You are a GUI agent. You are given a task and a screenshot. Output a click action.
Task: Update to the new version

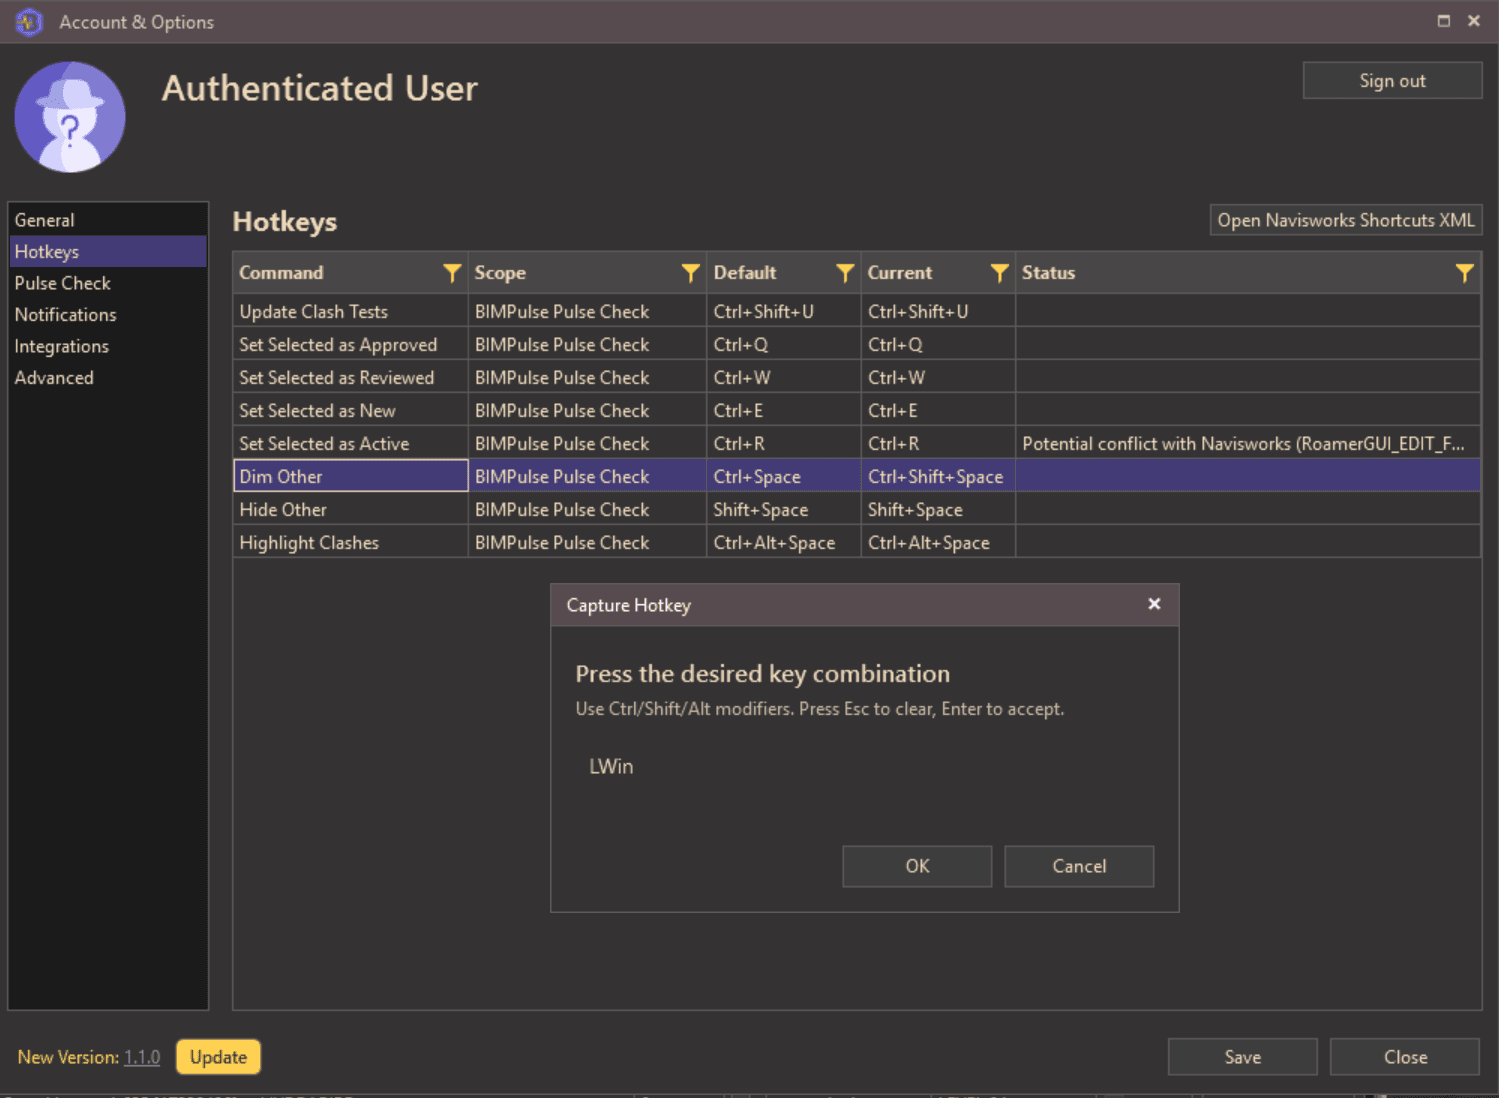pyautogui.click(x=218, y=1056)
